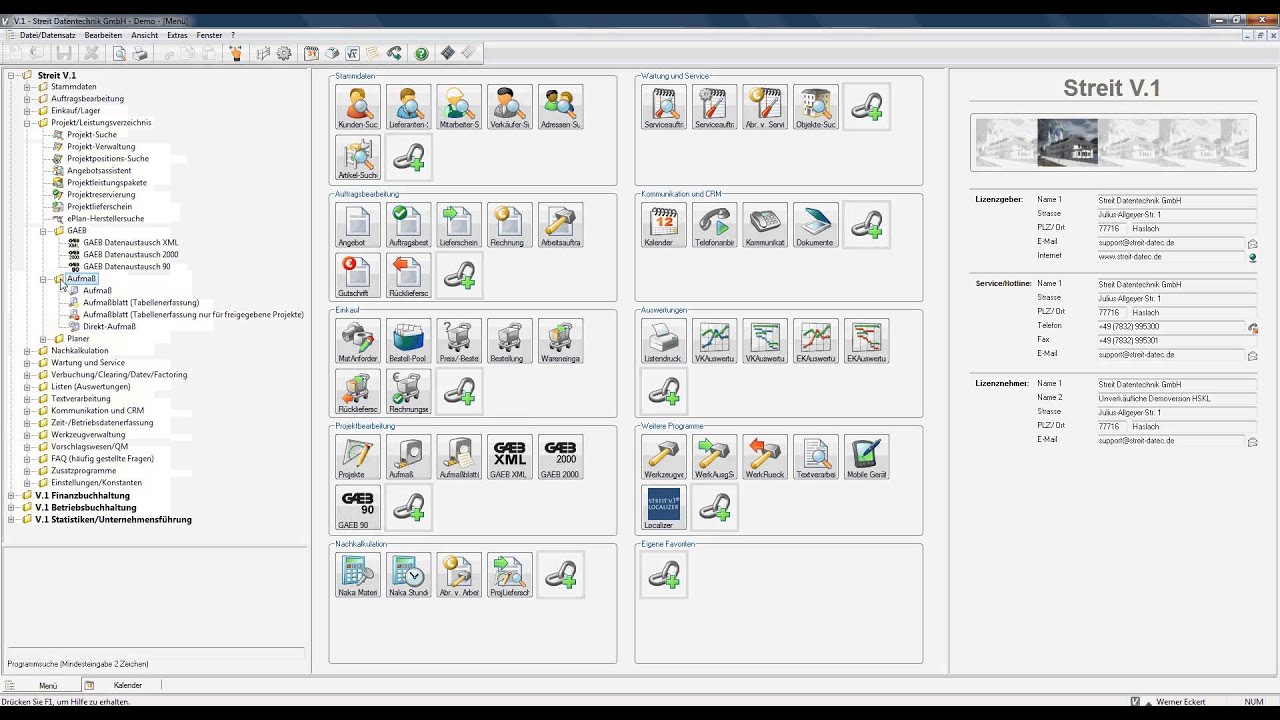Open the Angebot tile
1280x720 pixels.
click(358, 225)
